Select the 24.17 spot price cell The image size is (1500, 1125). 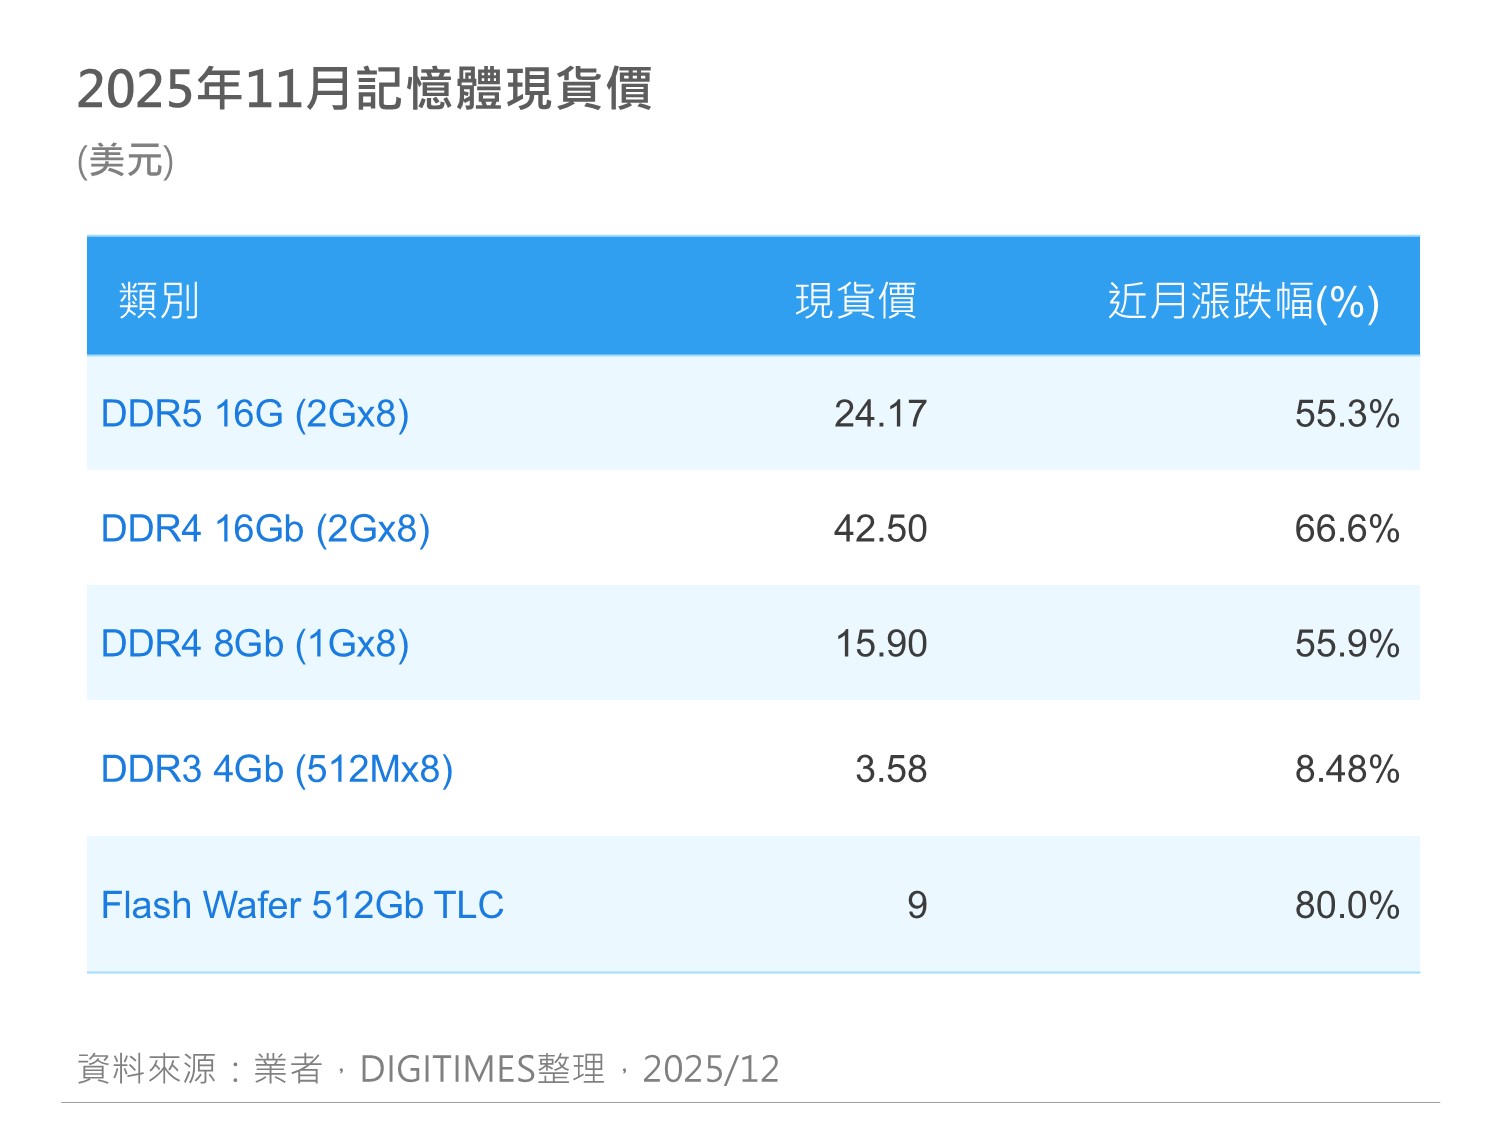tap(880, 414)
